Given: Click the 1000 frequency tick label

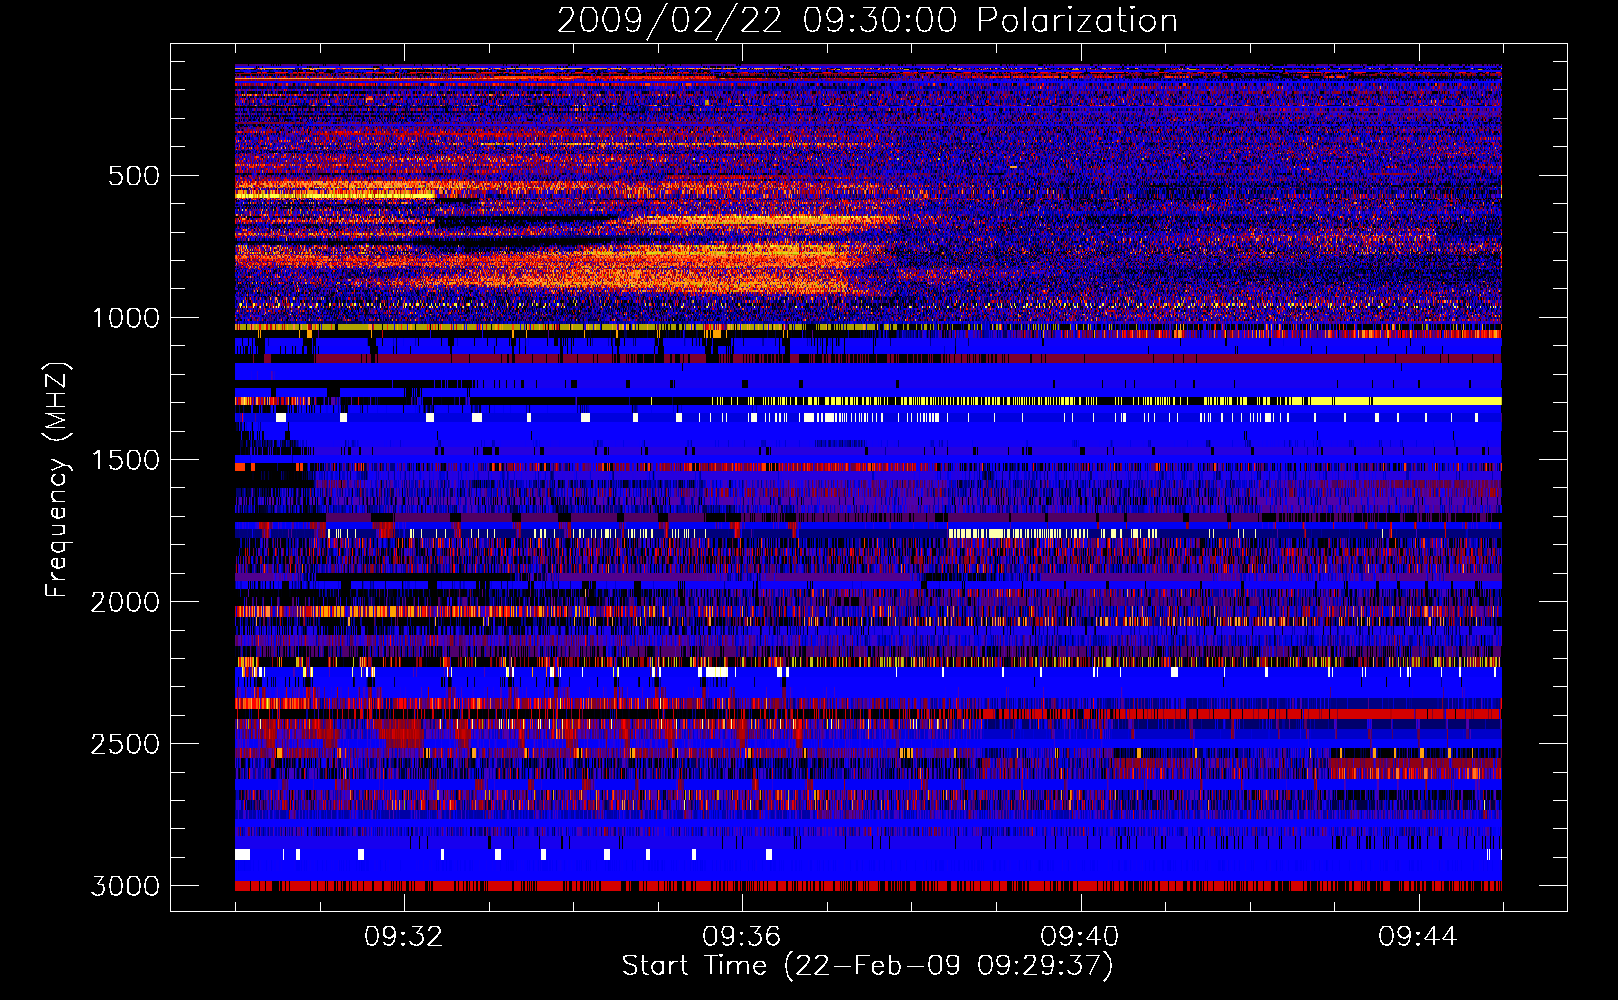Looking at the screenshot, I should (x=125, y=318).
